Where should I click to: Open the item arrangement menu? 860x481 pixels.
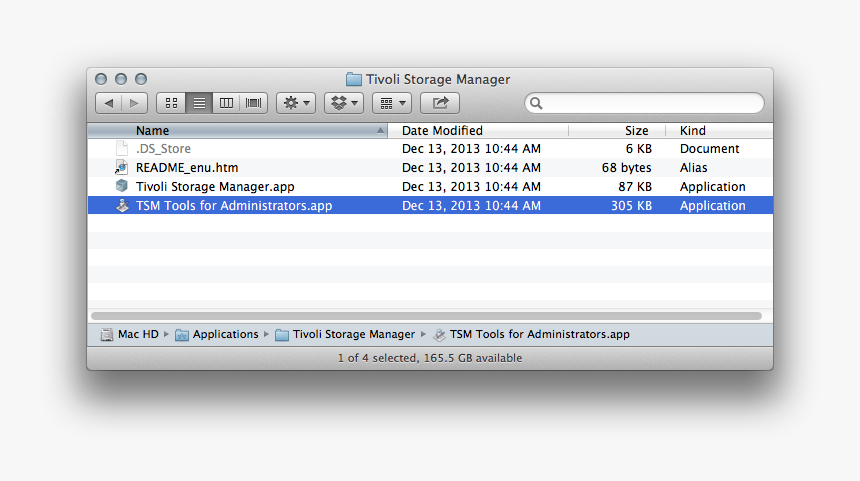[x=392, y=103]
